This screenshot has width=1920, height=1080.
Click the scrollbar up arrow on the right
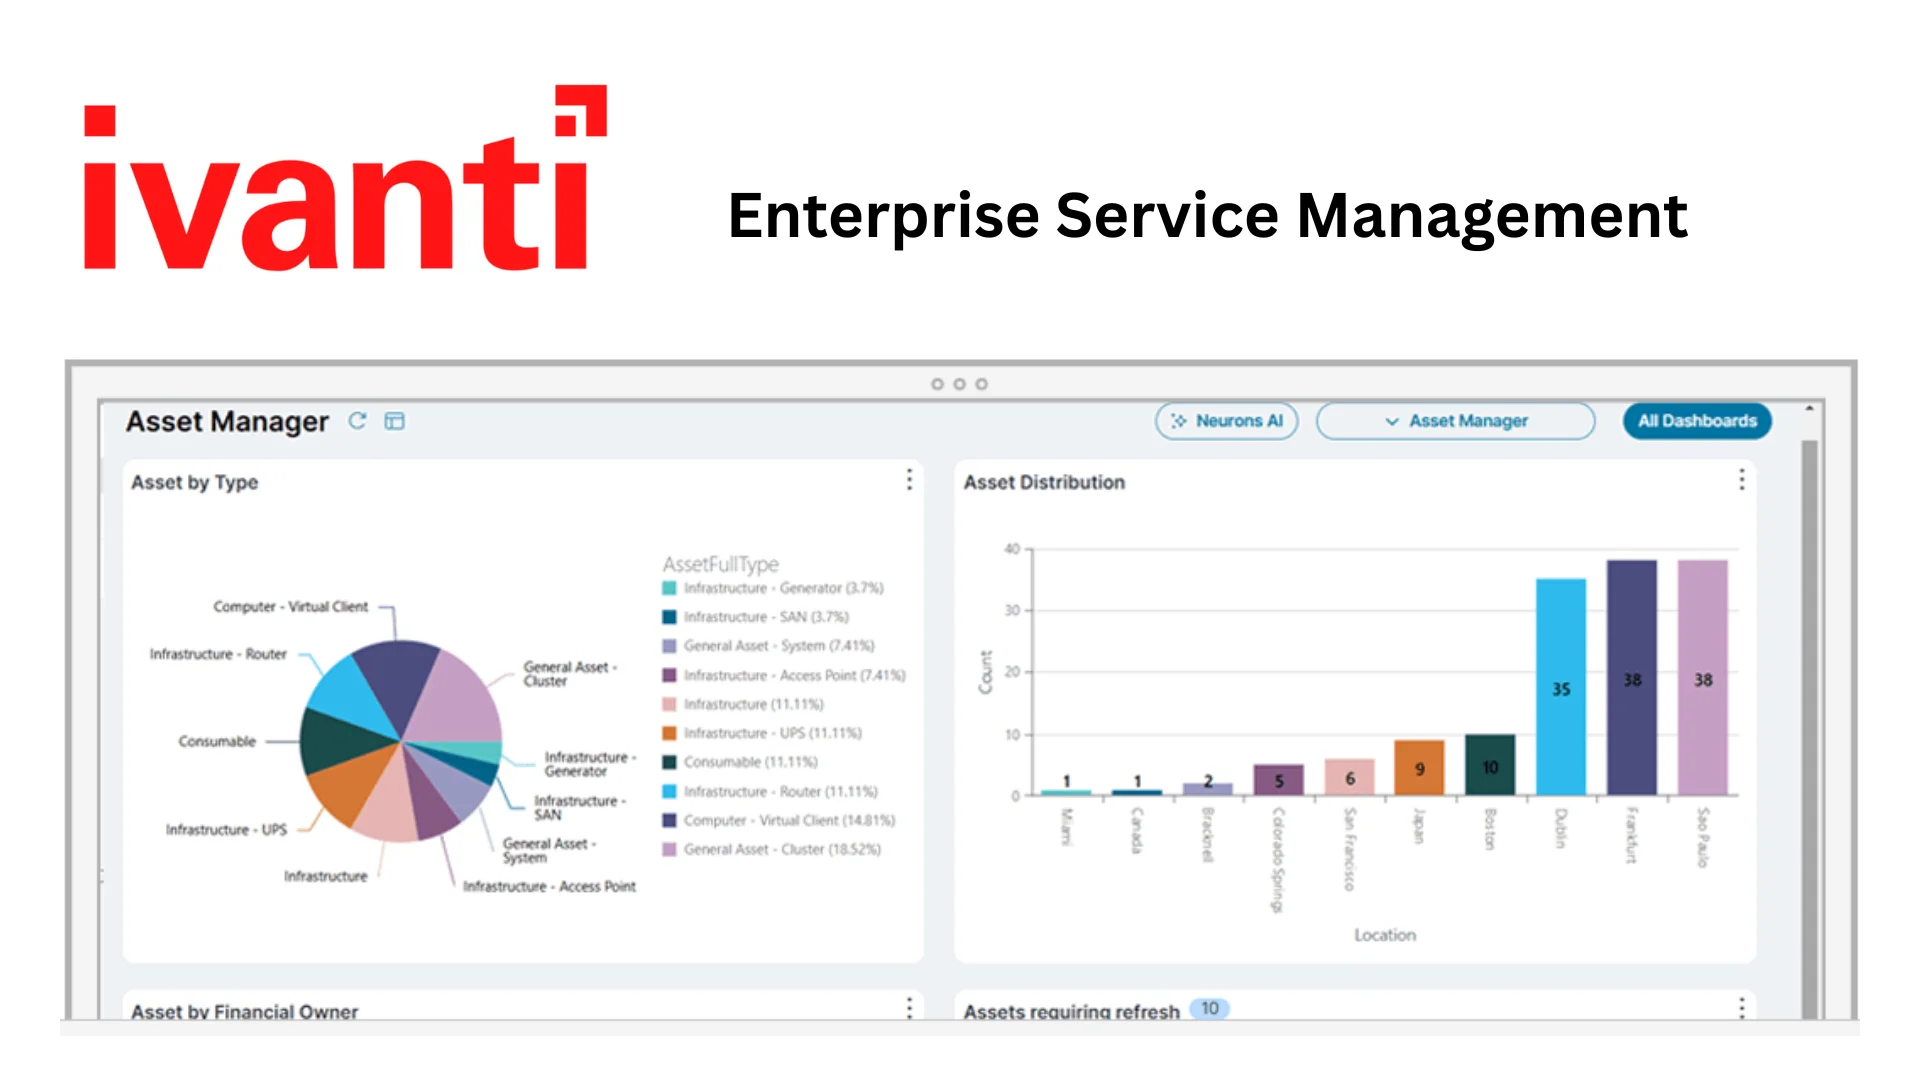[x=1810, y=407]
